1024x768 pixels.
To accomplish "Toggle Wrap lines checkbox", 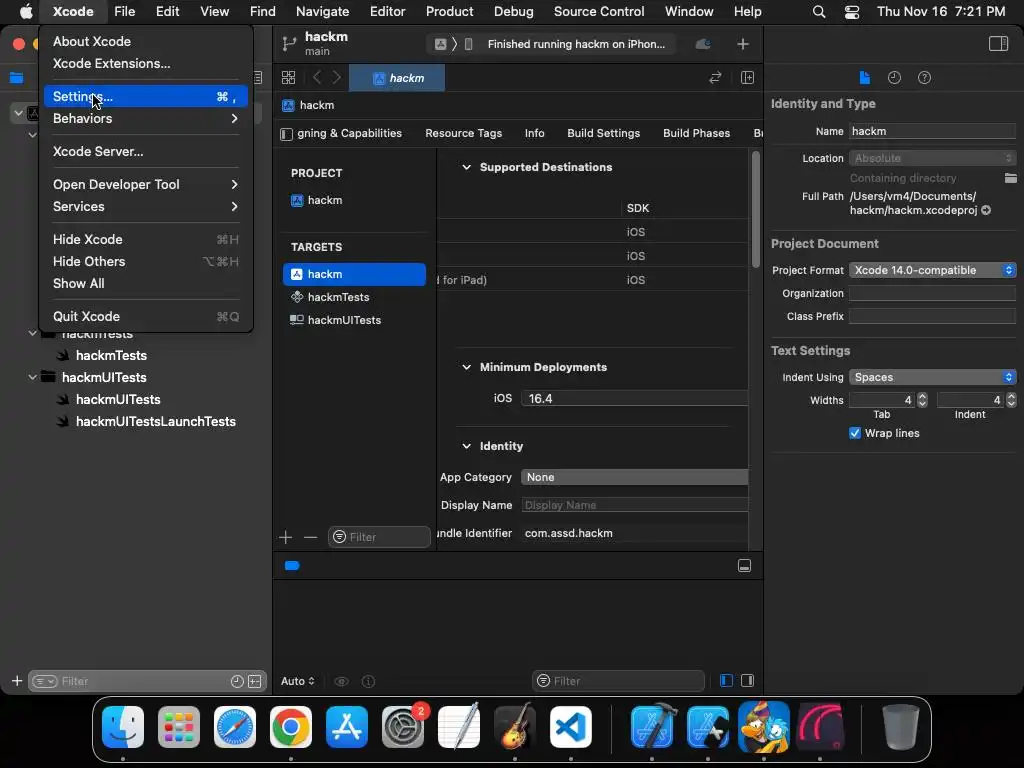I will (854, 433).
